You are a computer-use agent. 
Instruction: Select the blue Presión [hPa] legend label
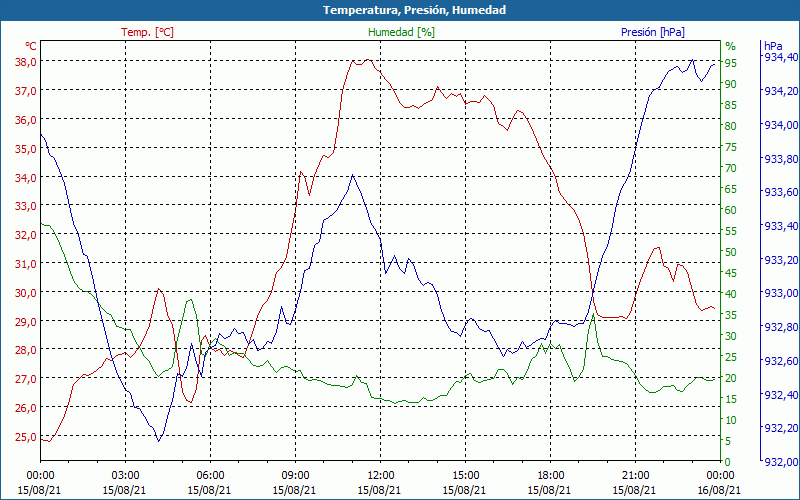pyautogui.click(x=653, y=32)
